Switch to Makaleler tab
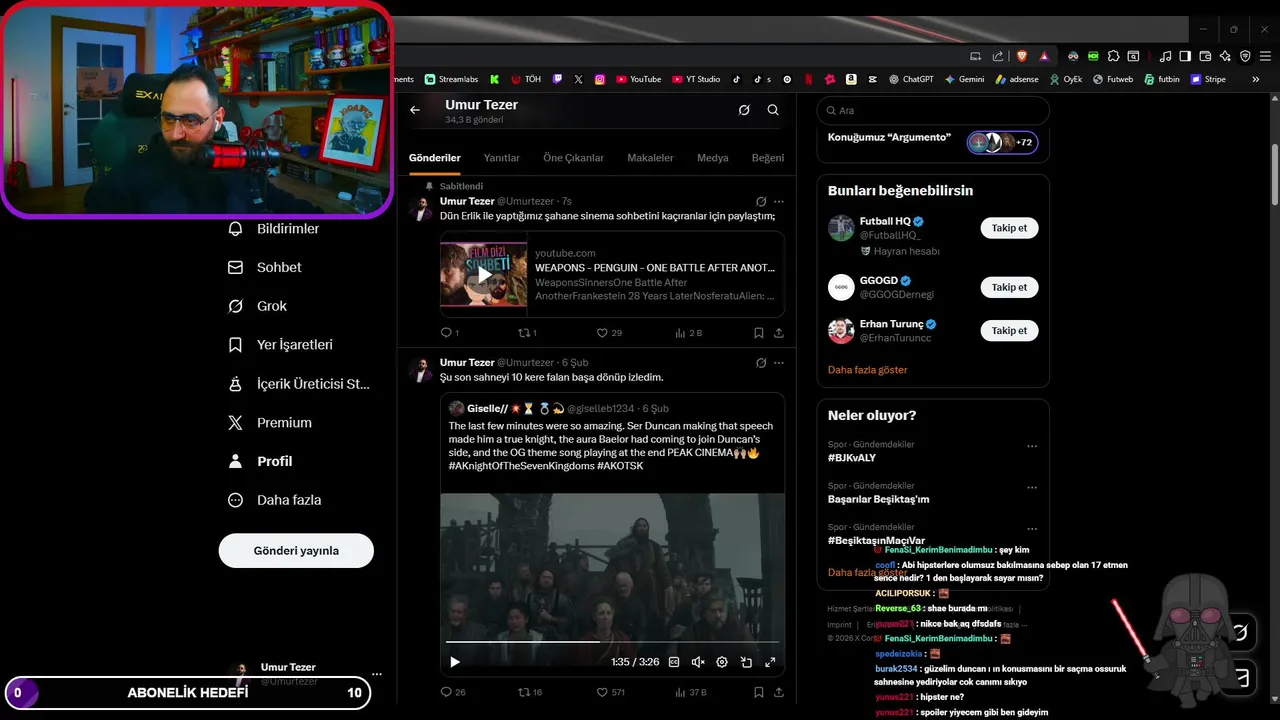The image size is (1280, 720). [x=650, y=158]
